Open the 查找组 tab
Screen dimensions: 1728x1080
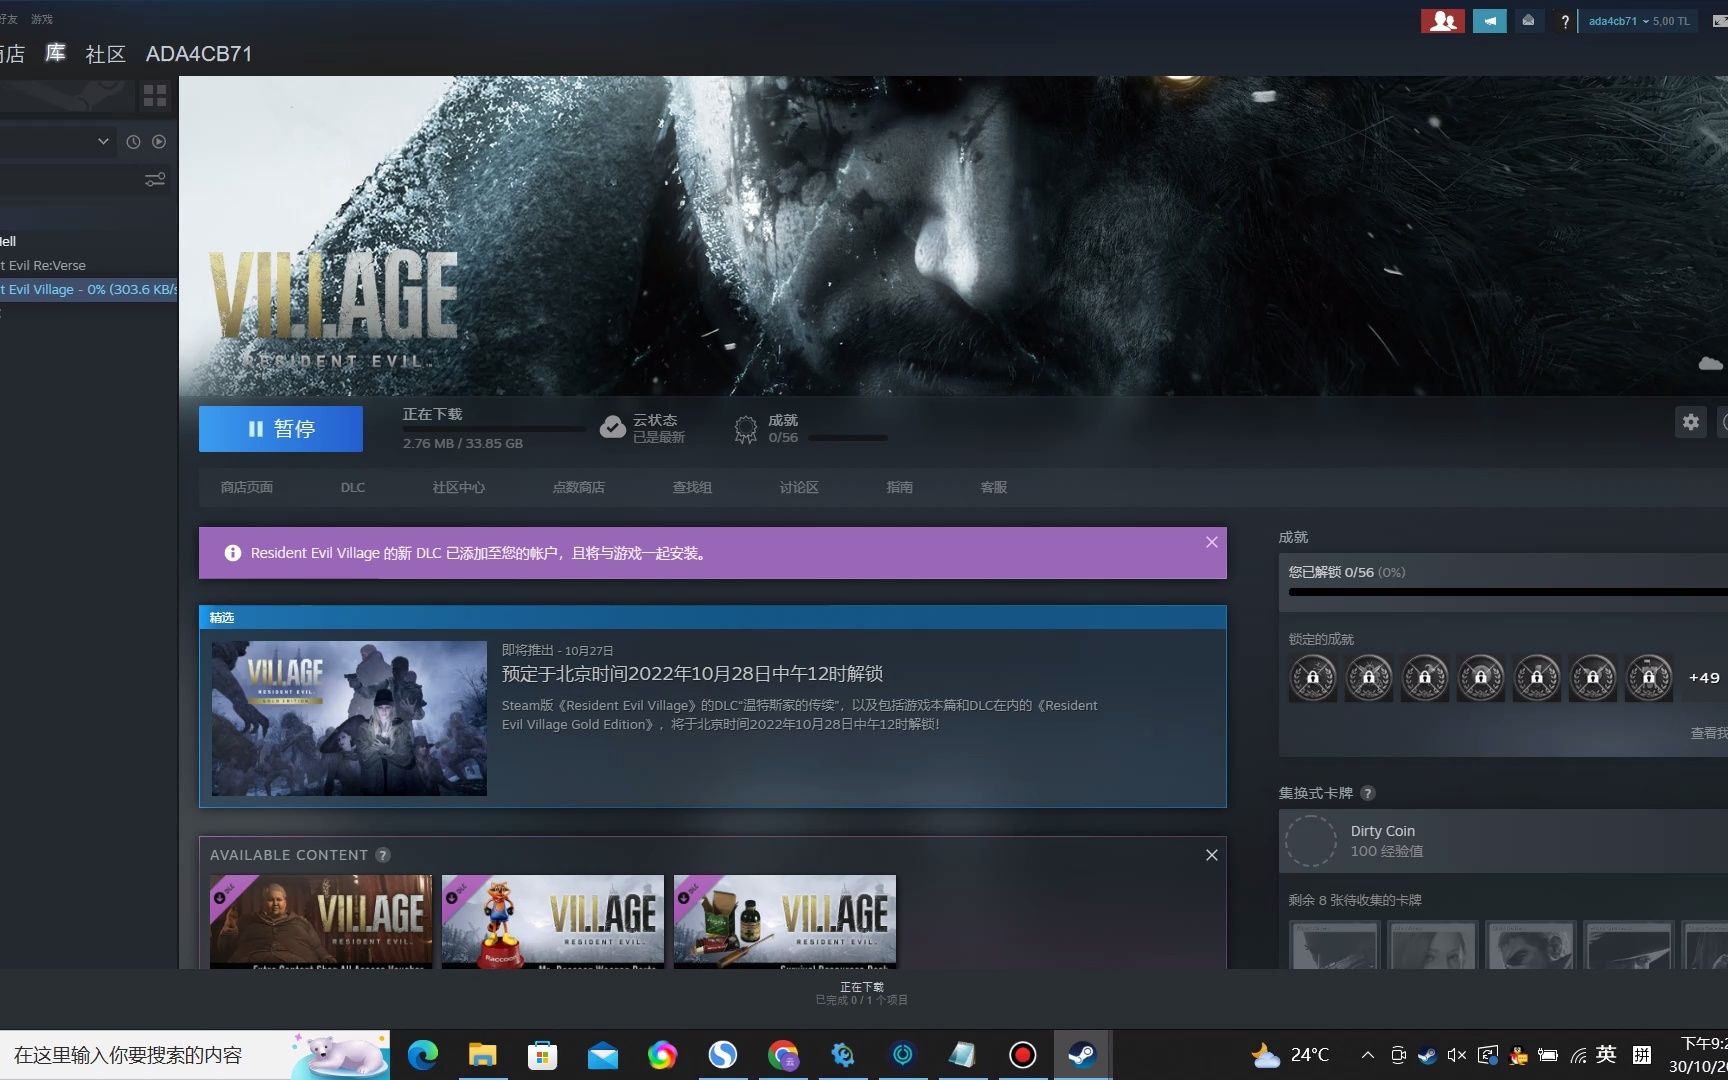[x=692, y=487]
